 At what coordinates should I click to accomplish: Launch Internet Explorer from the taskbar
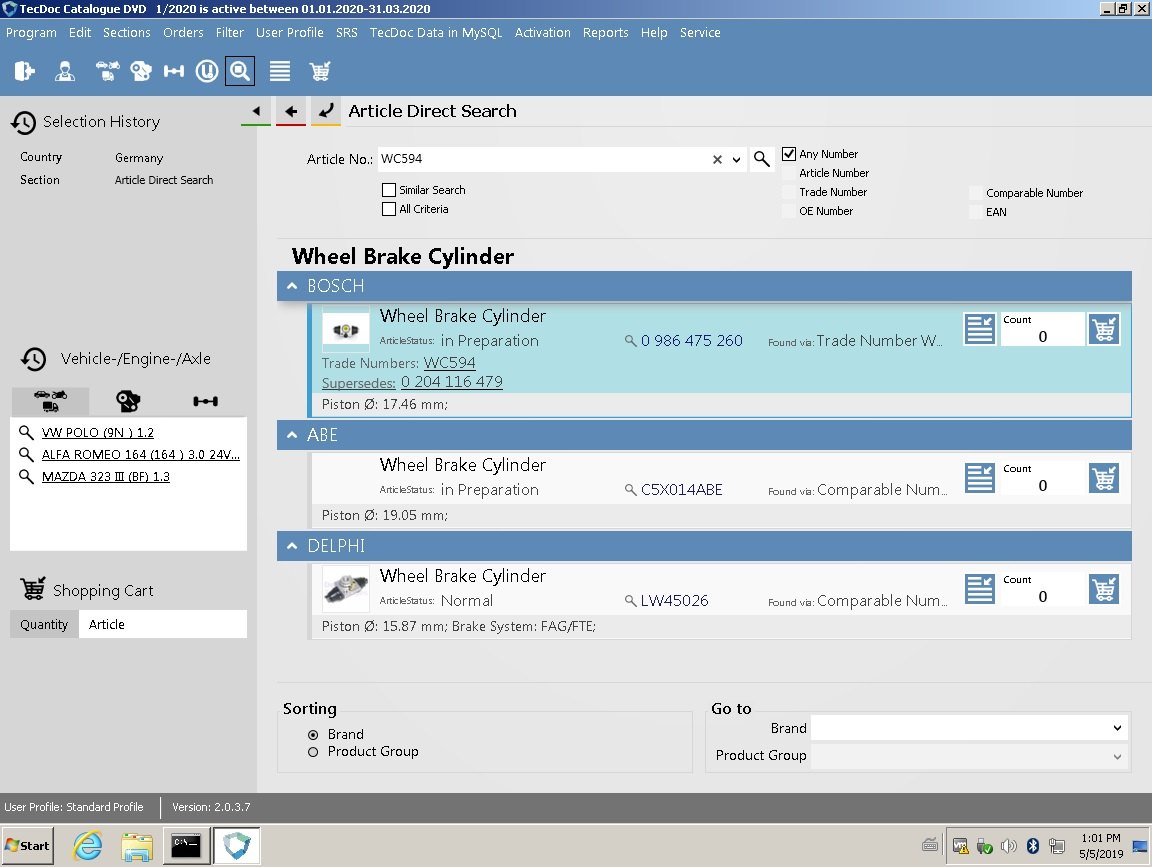pyautogui.click(x=87, y=846)
